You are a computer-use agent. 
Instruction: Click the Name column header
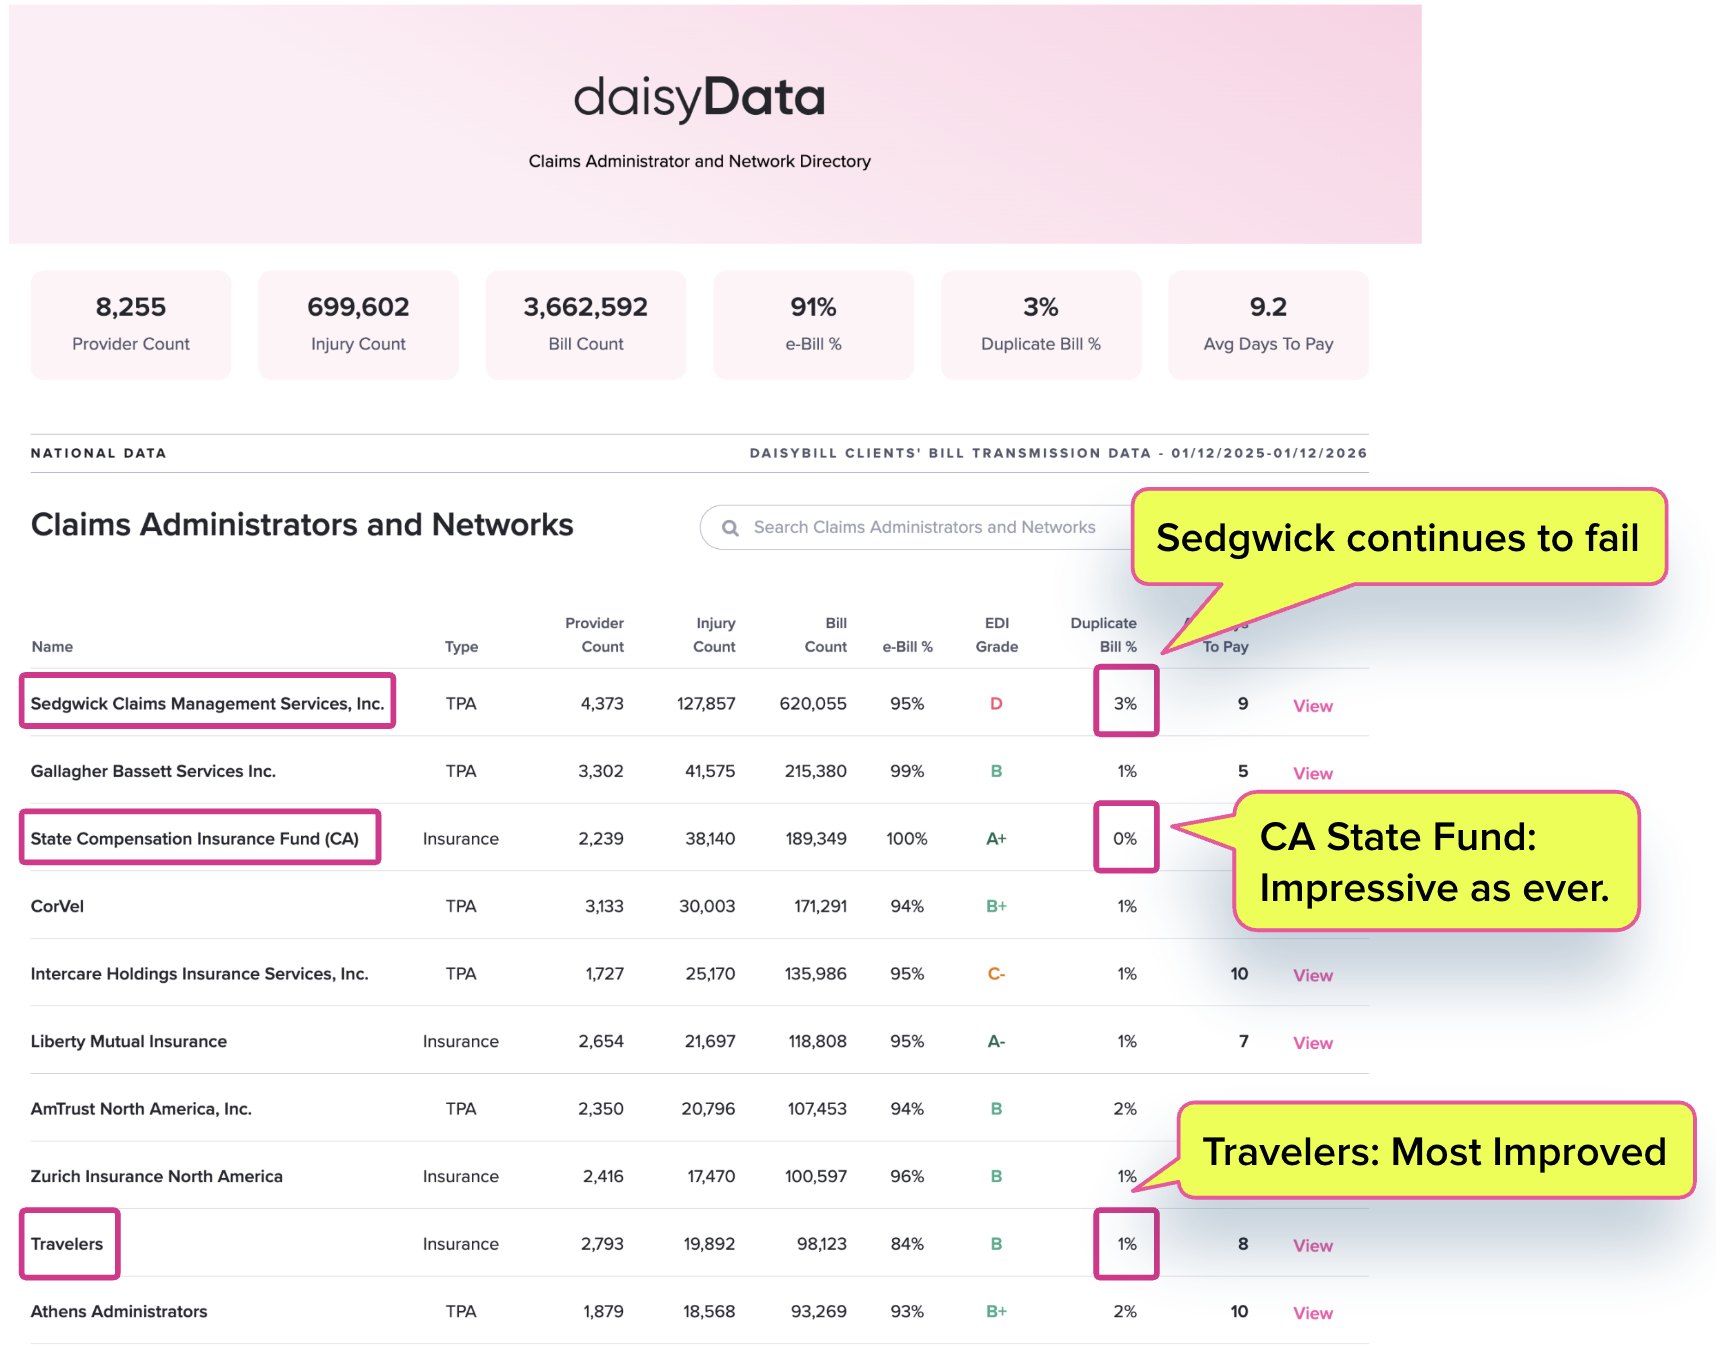click(52, 647)
